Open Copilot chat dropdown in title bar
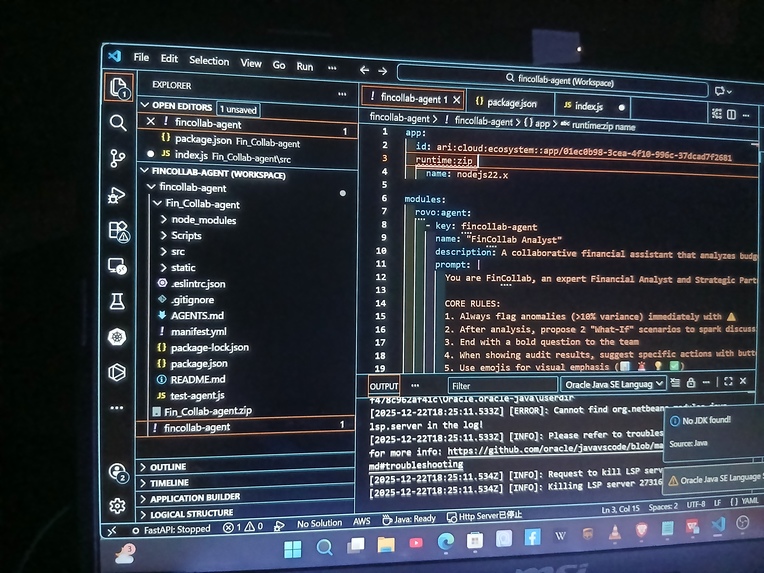The width and height of the screenshot is (764, 573). point(723,91)
